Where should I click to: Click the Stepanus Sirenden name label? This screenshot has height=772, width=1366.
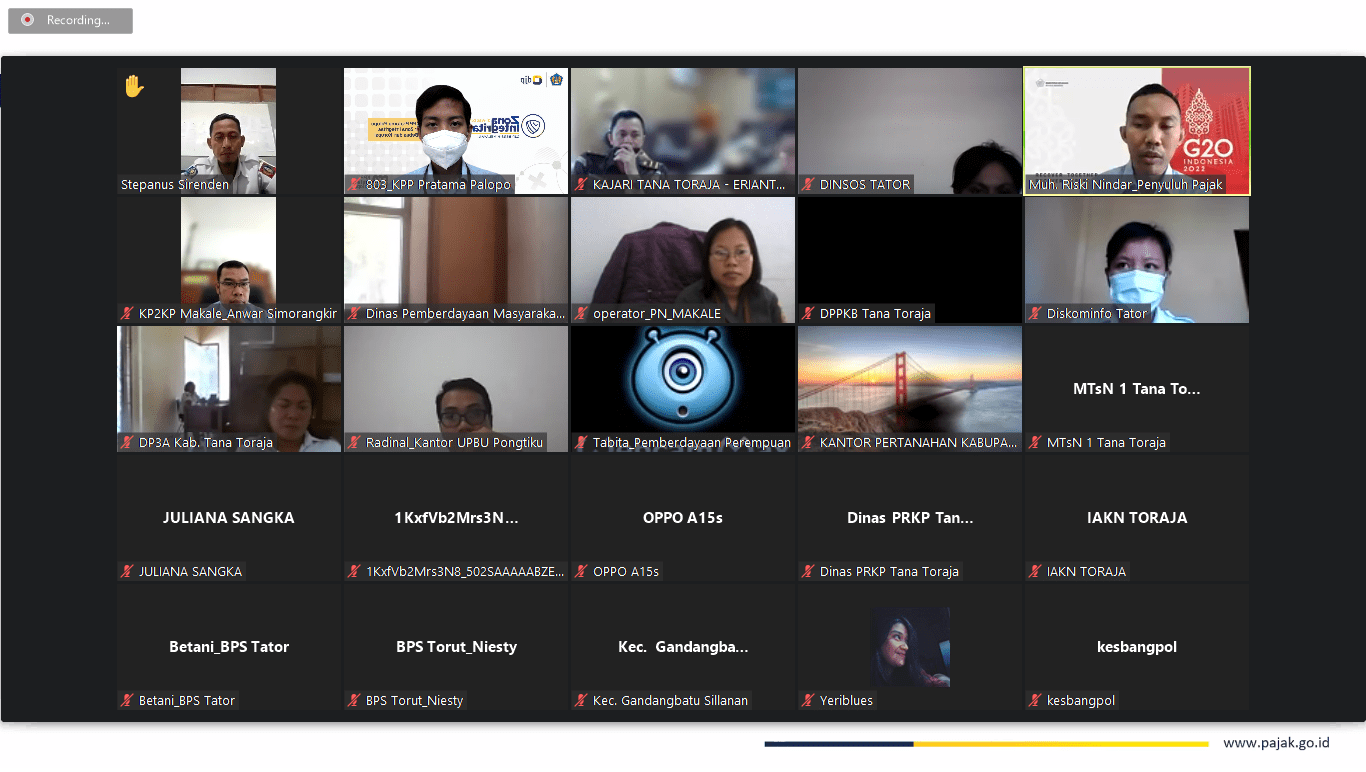tap(175, 185)
